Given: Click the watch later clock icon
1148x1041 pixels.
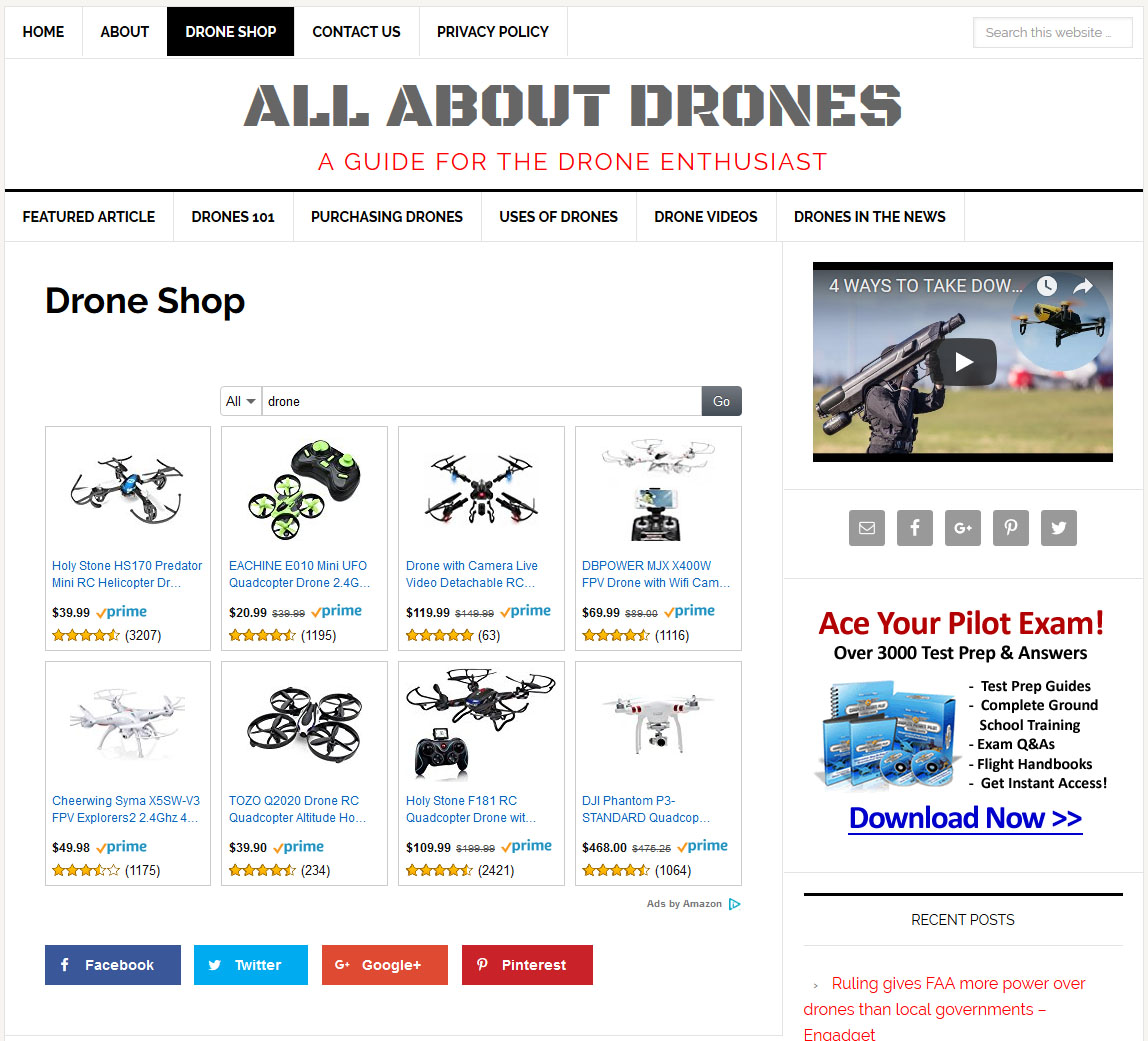Looking at the screenshot, I should [x=1047, y=286].
